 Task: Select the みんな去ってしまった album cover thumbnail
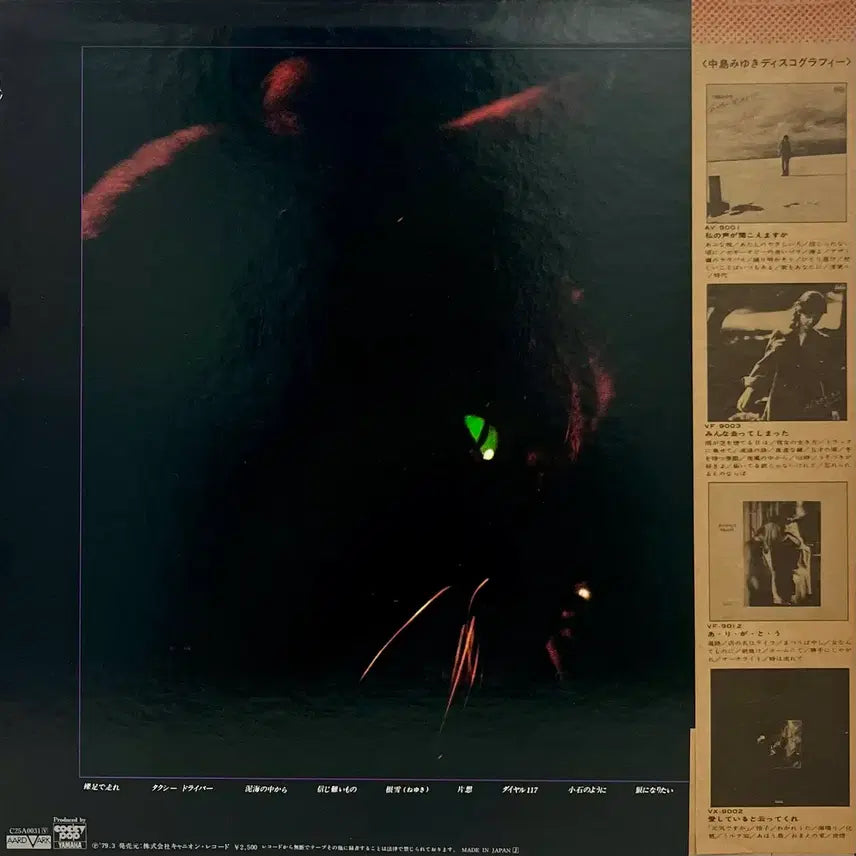tap(776, 352)
